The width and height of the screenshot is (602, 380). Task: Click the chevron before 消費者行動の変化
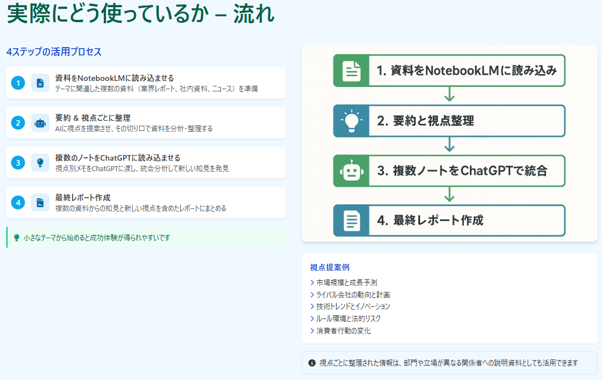coord(312,331)
